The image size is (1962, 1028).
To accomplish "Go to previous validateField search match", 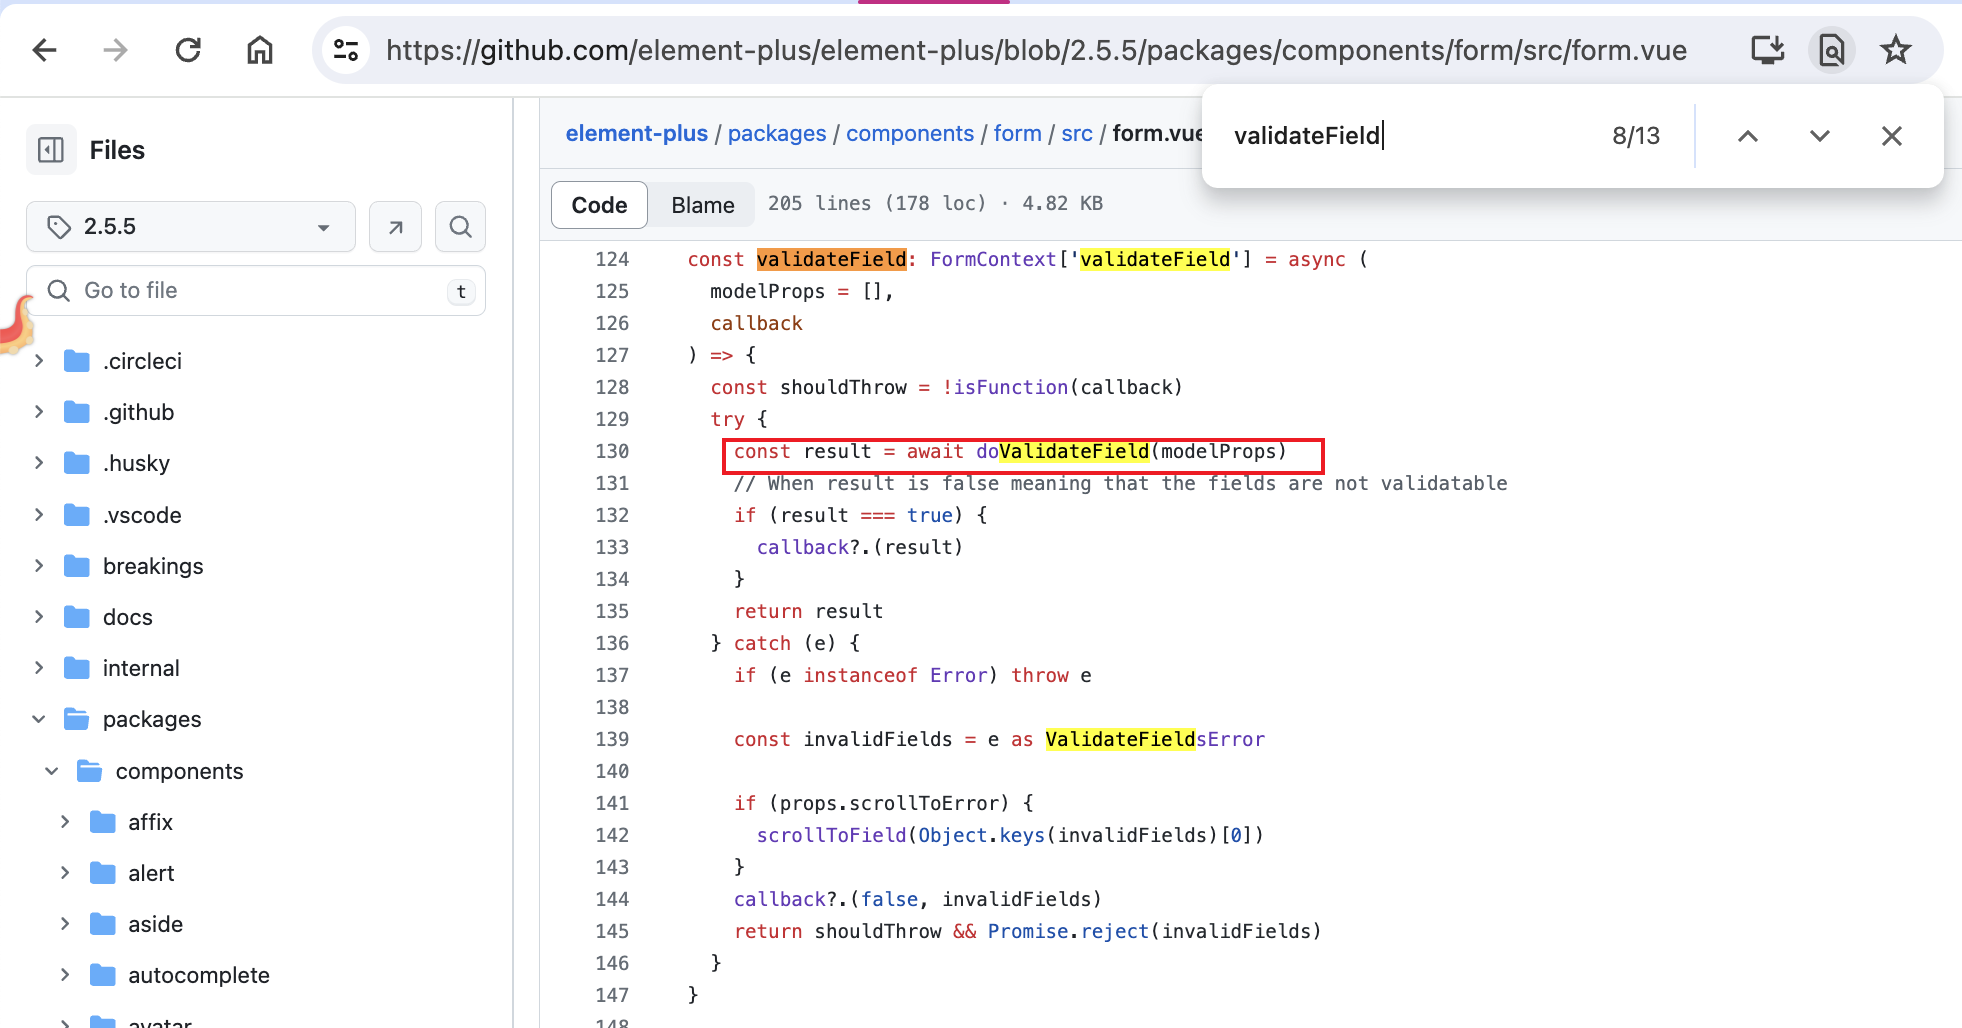I will click(x=1747, y=136).
